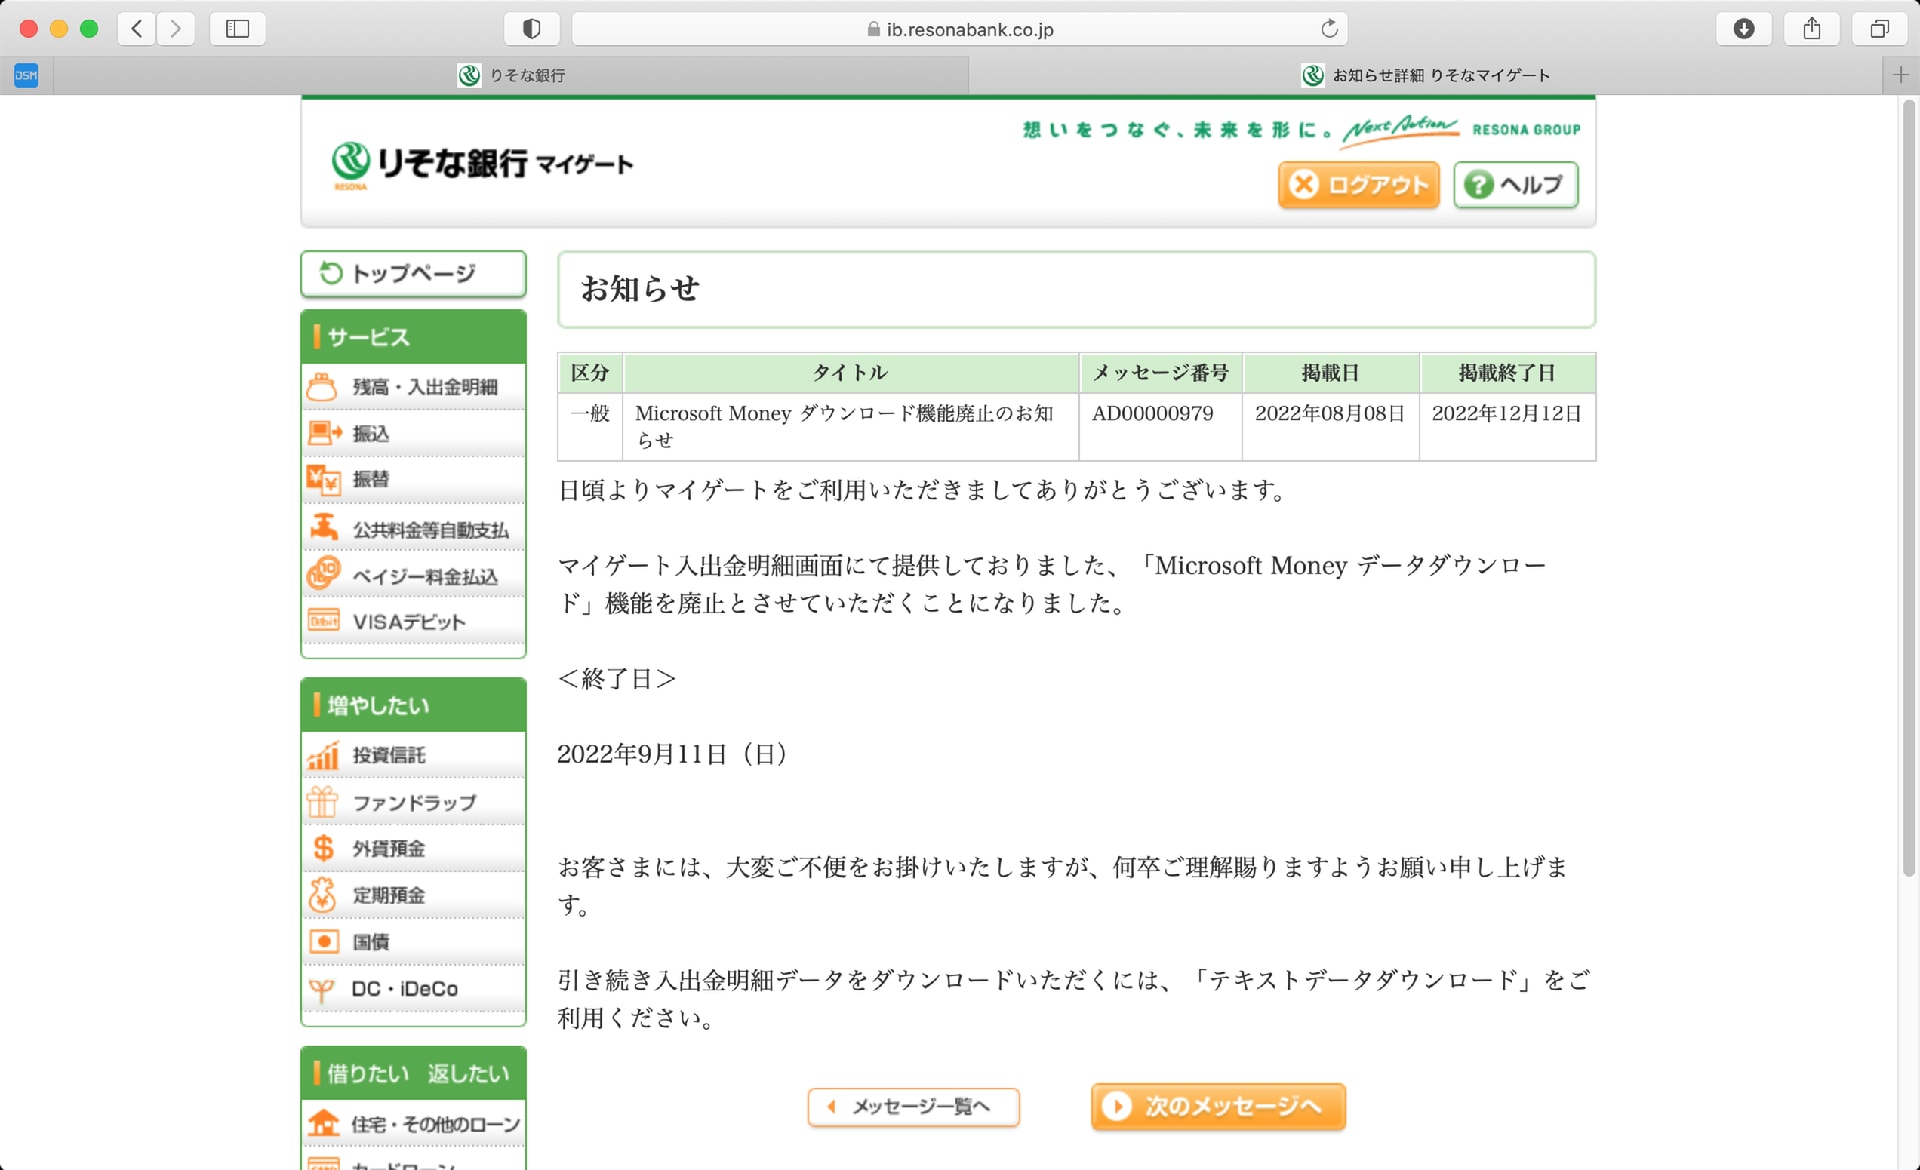This screenshot has height=1170, width=1920.
Task: Click the 2022年9月11日（日） date text
Action: click(x=674, y=754)
